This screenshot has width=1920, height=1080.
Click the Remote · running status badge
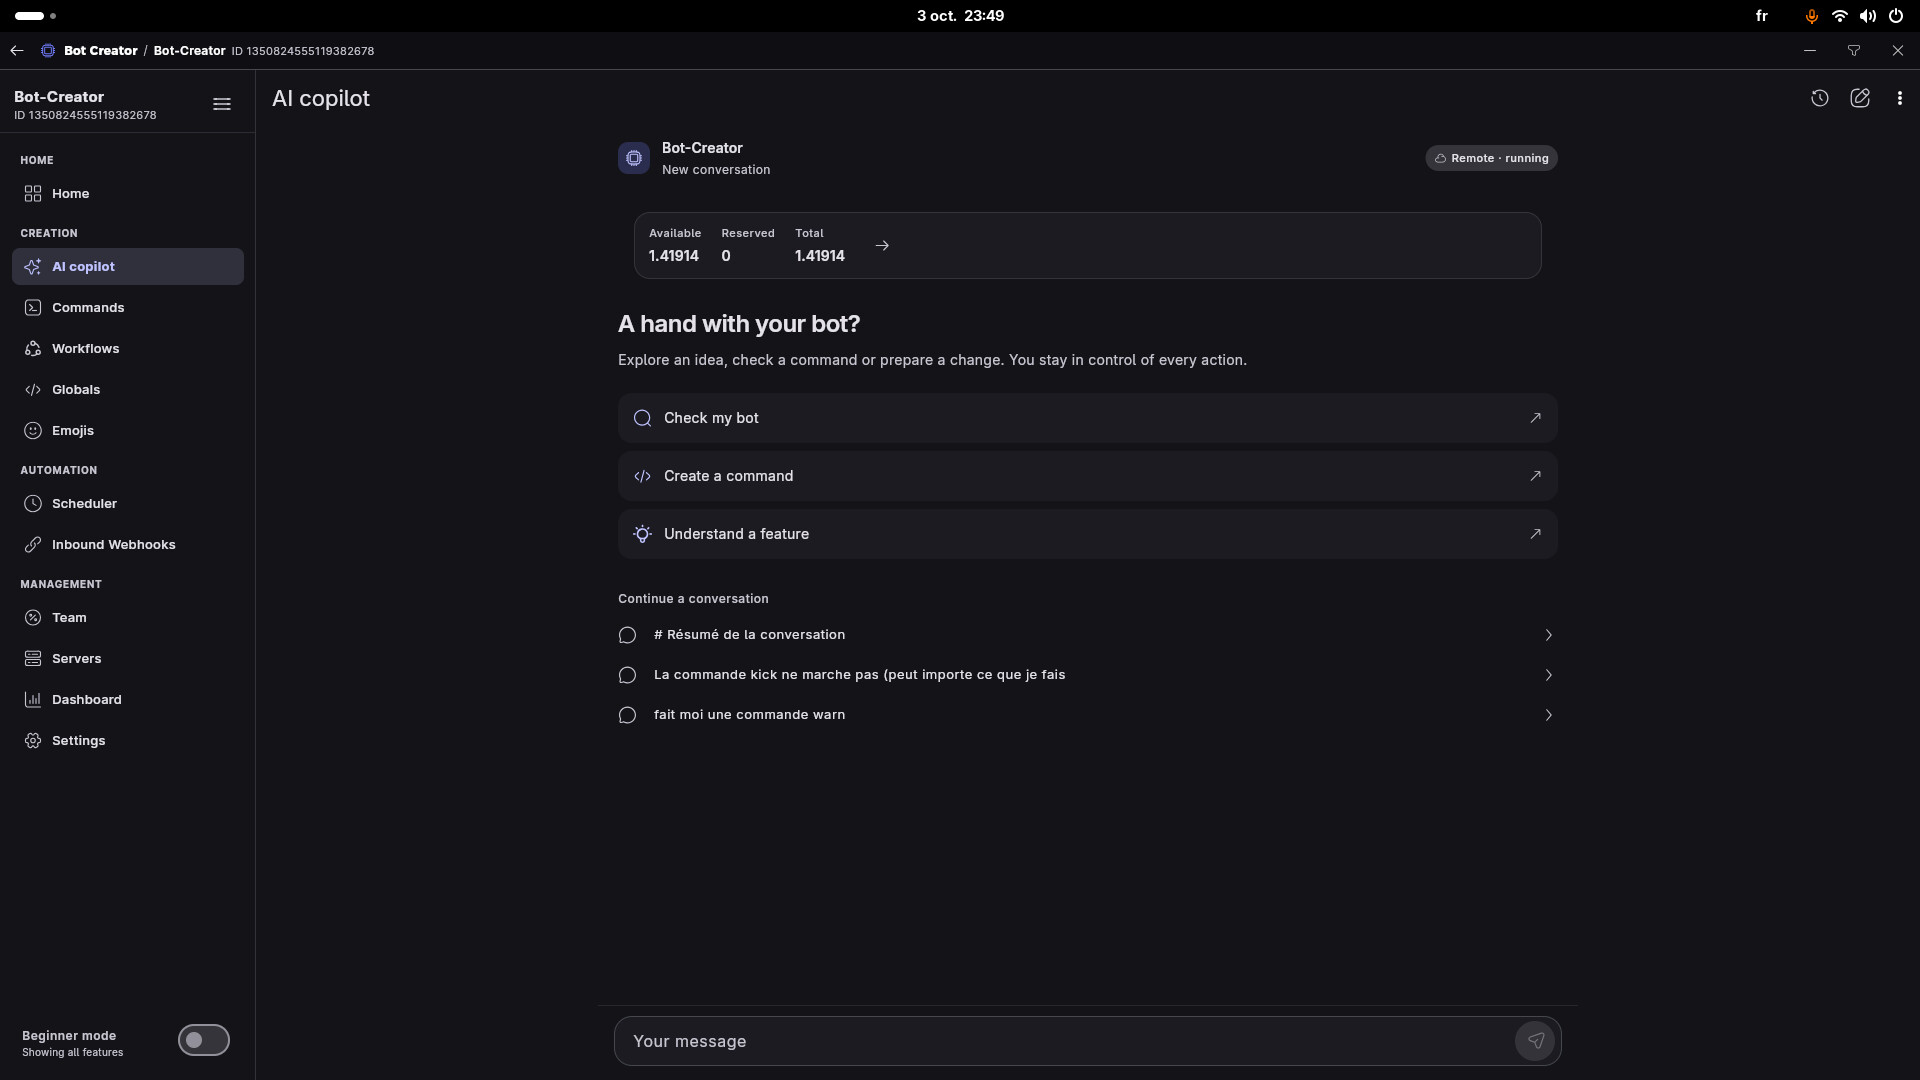(x=1491, y=158)
